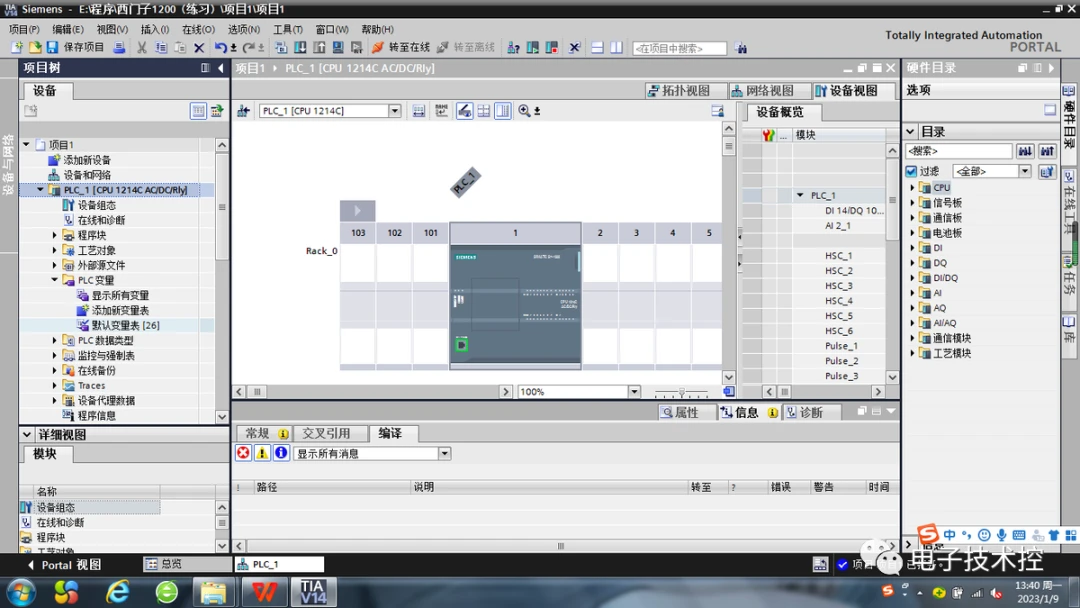
Task: Click the catalog 搜索 search field
Action: coord(959,151)
